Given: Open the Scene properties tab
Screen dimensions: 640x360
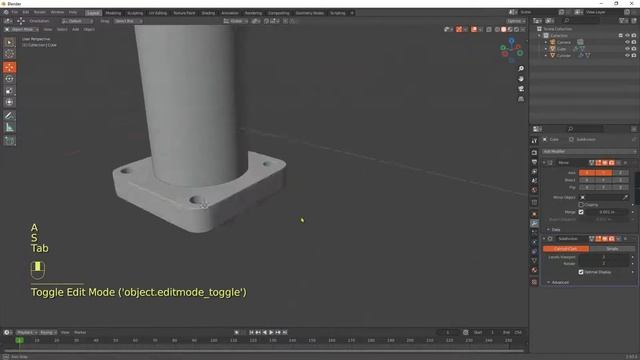Looking at the screenshot, I should [x=534, y=181].
